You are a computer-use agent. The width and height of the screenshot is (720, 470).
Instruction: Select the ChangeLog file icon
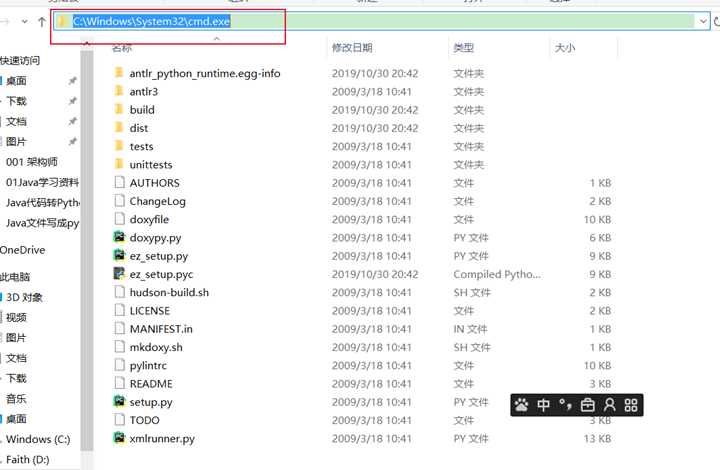click(119, 201)
